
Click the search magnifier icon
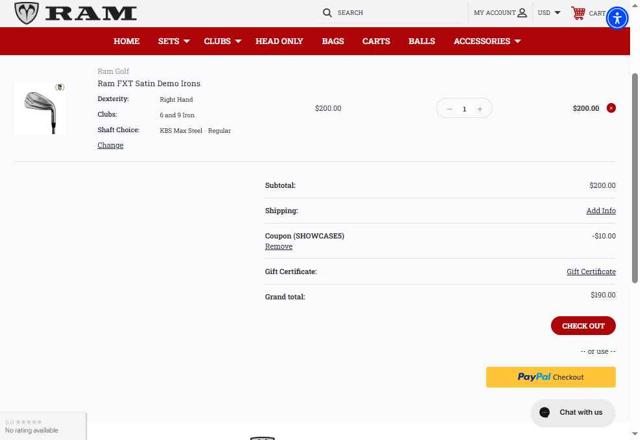tap(327, 13)
